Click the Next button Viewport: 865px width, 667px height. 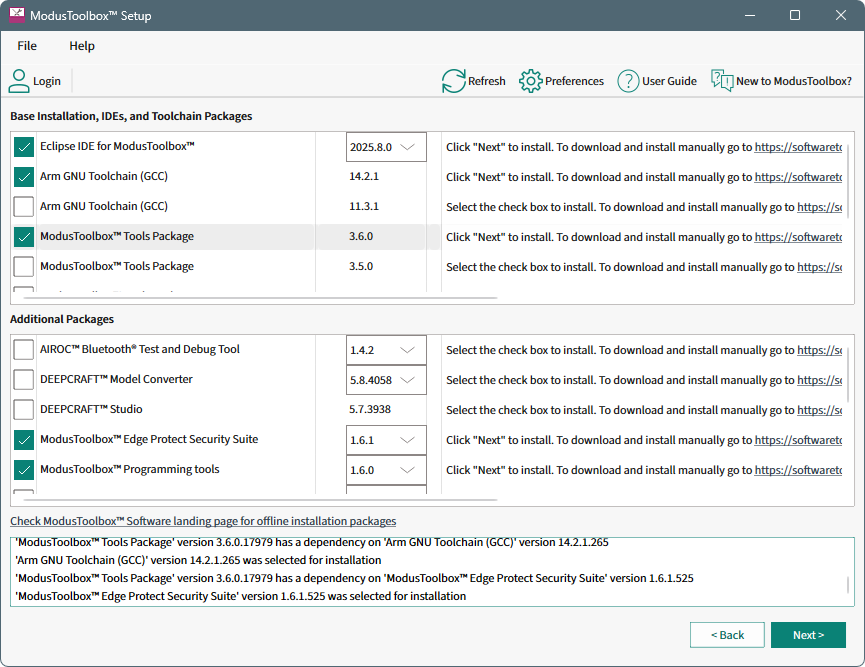[808, 635]
